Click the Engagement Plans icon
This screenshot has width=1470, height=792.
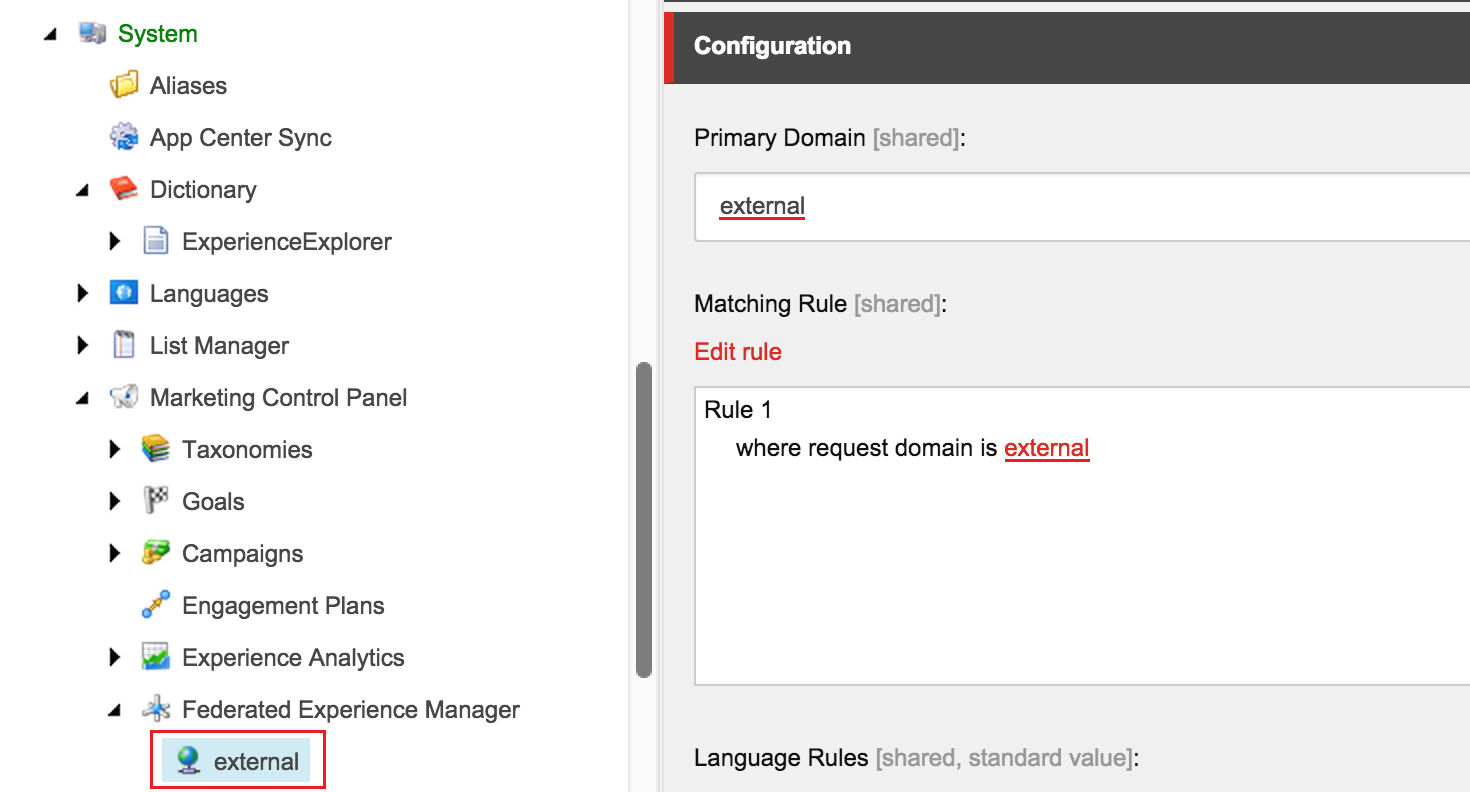(156, 606)
